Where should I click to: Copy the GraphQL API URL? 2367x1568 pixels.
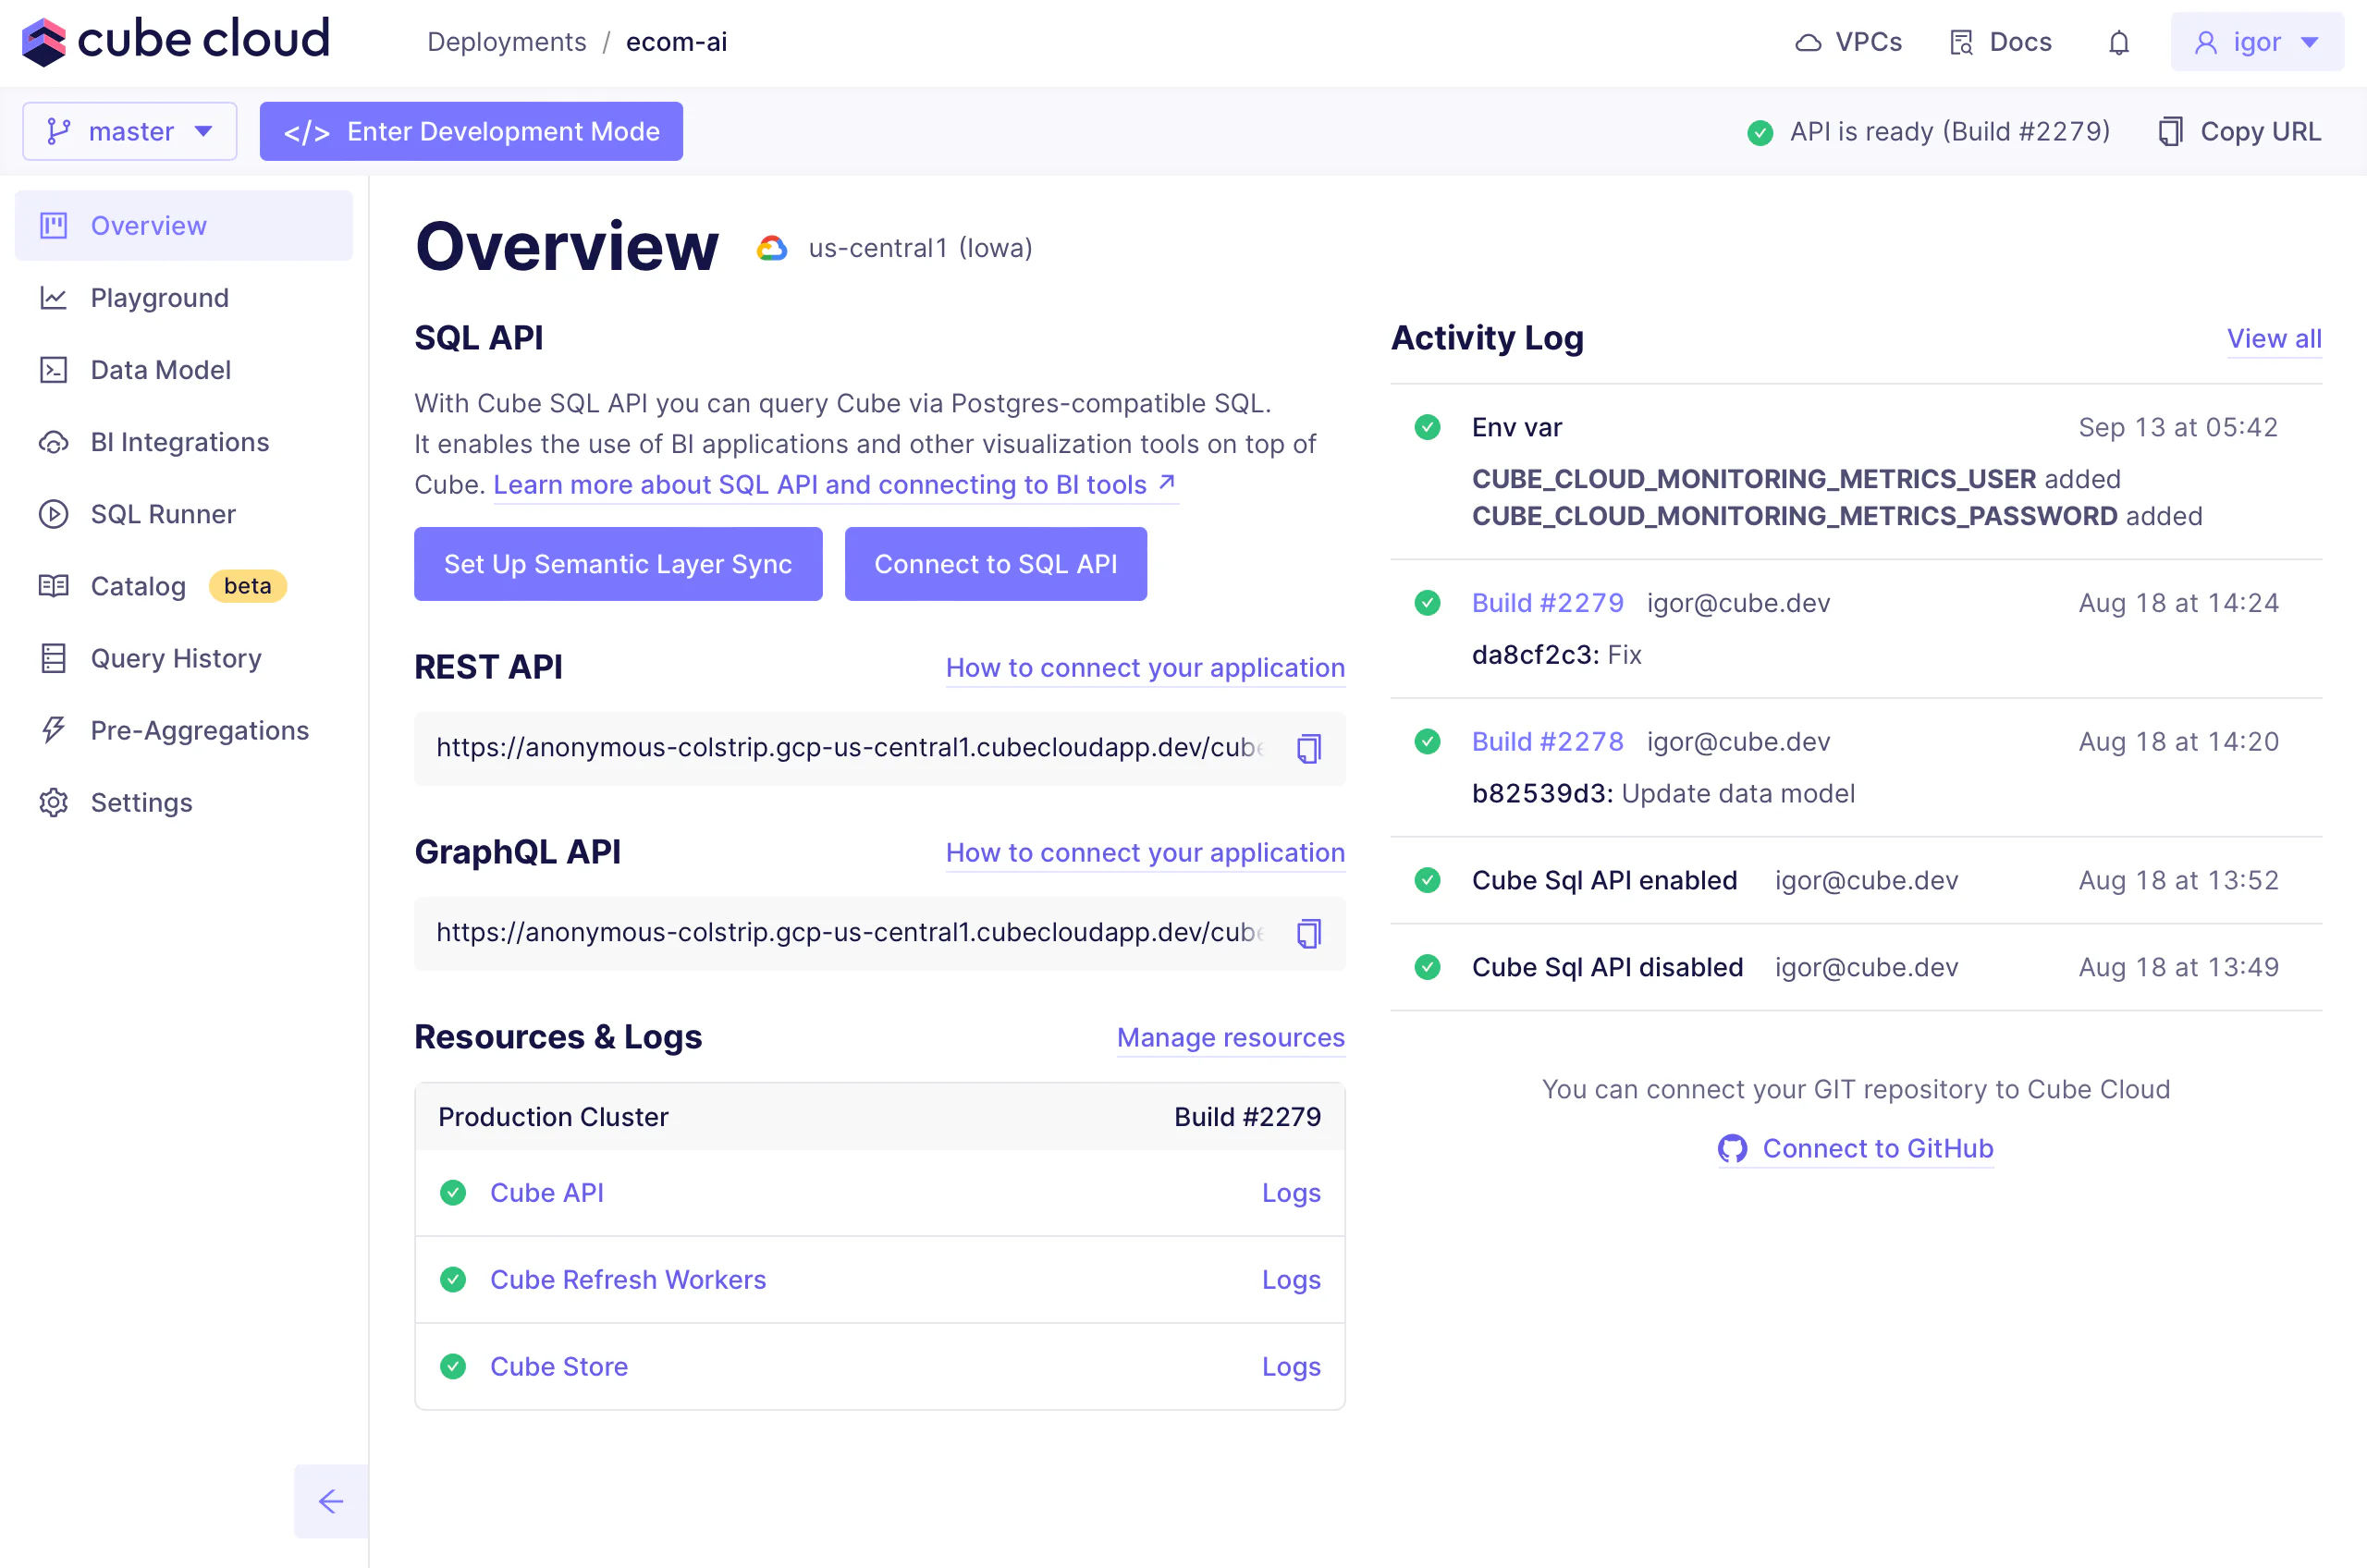[x=1308, y=933]
